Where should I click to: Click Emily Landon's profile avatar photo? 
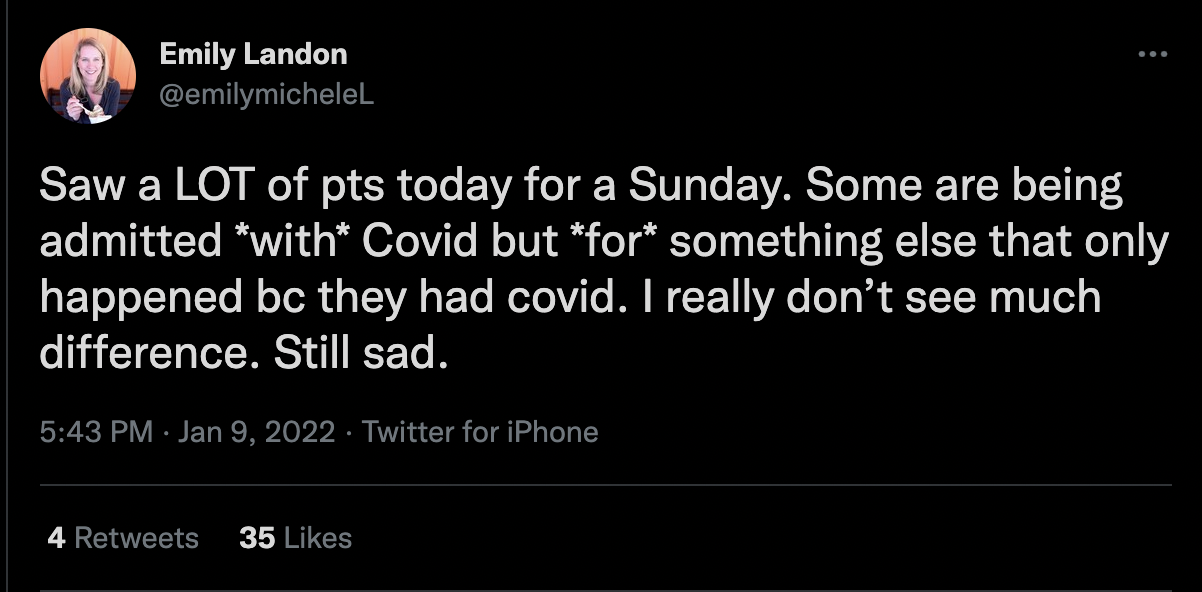click(87, 76)
